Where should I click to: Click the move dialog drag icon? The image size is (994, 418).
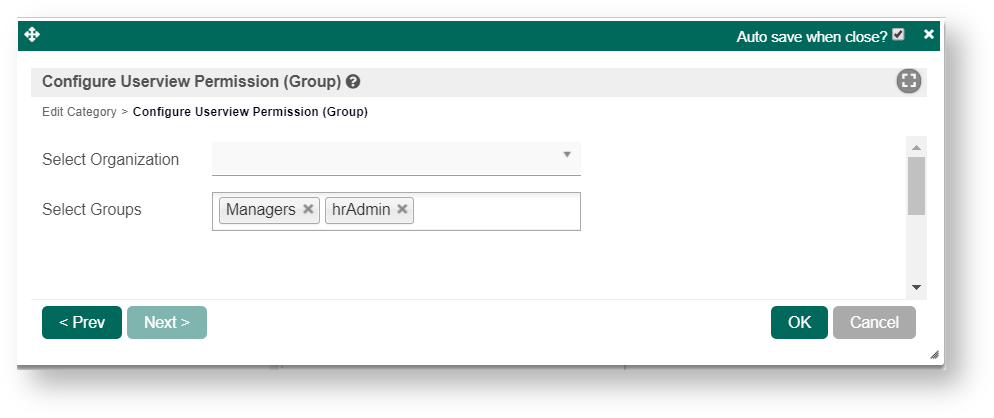click(32, 35)
